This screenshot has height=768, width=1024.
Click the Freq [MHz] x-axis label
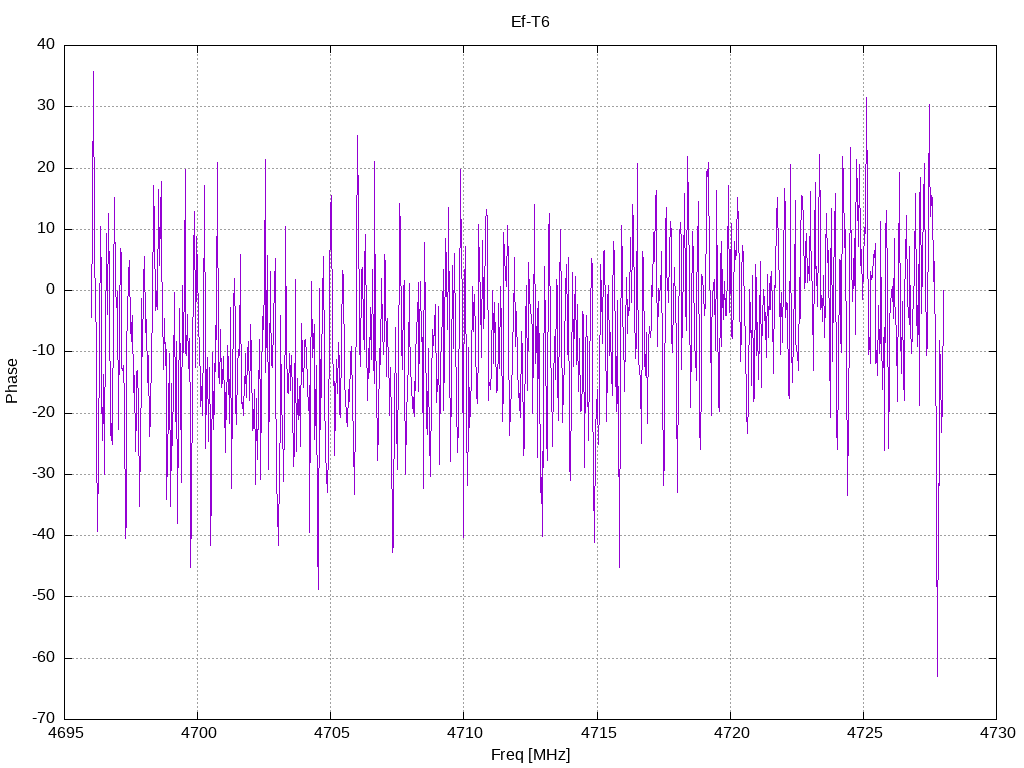pyautogui.click(x=530, y=755)
